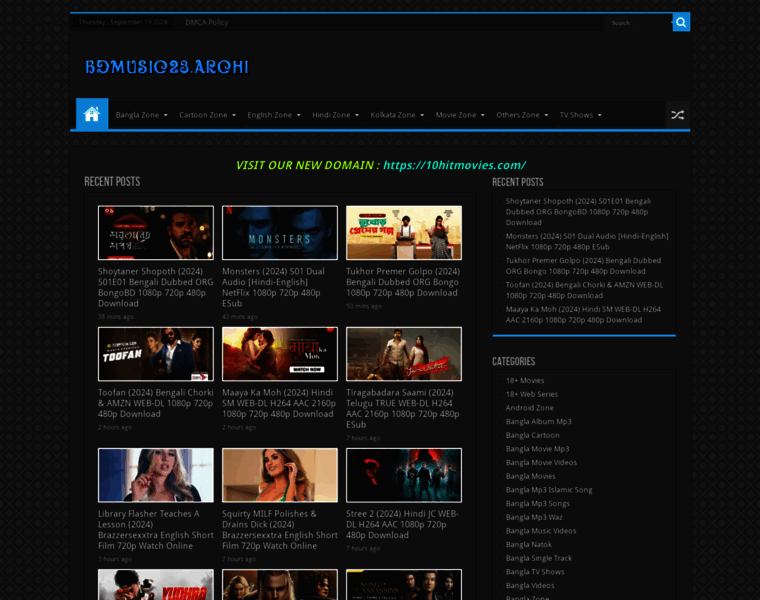The height and width of the screenshot is (600, 760).
Task: Open the Bangla Album Mp3 category
Action: (538, 421)
